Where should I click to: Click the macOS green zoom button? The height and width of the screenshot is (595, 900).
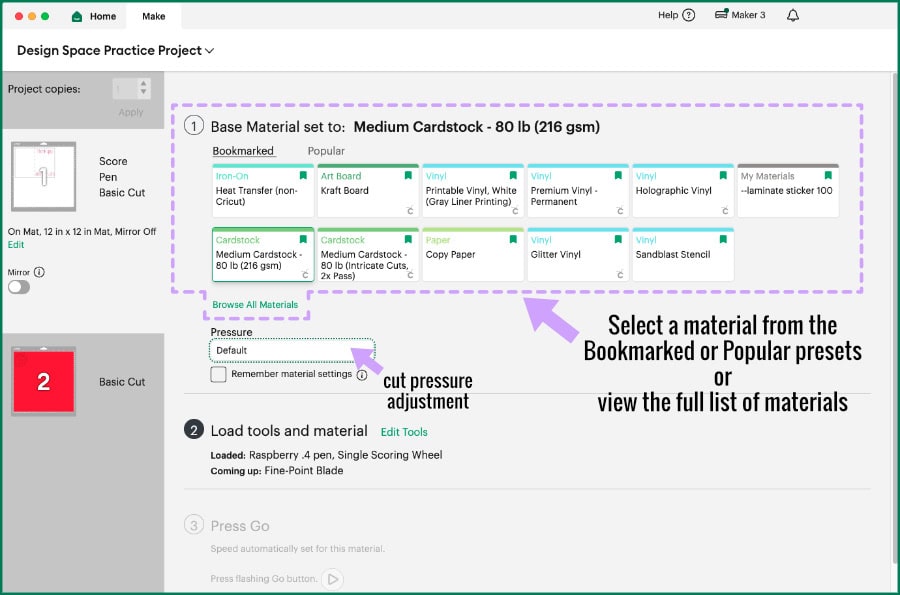45,16
